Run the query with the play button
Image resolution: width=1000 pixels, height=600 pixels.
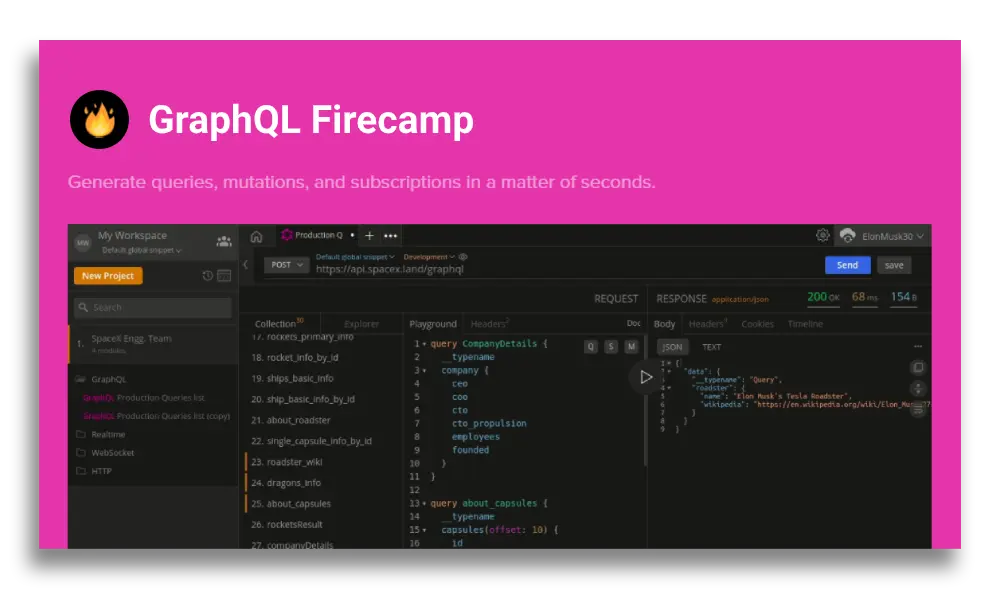click(645, 377)
